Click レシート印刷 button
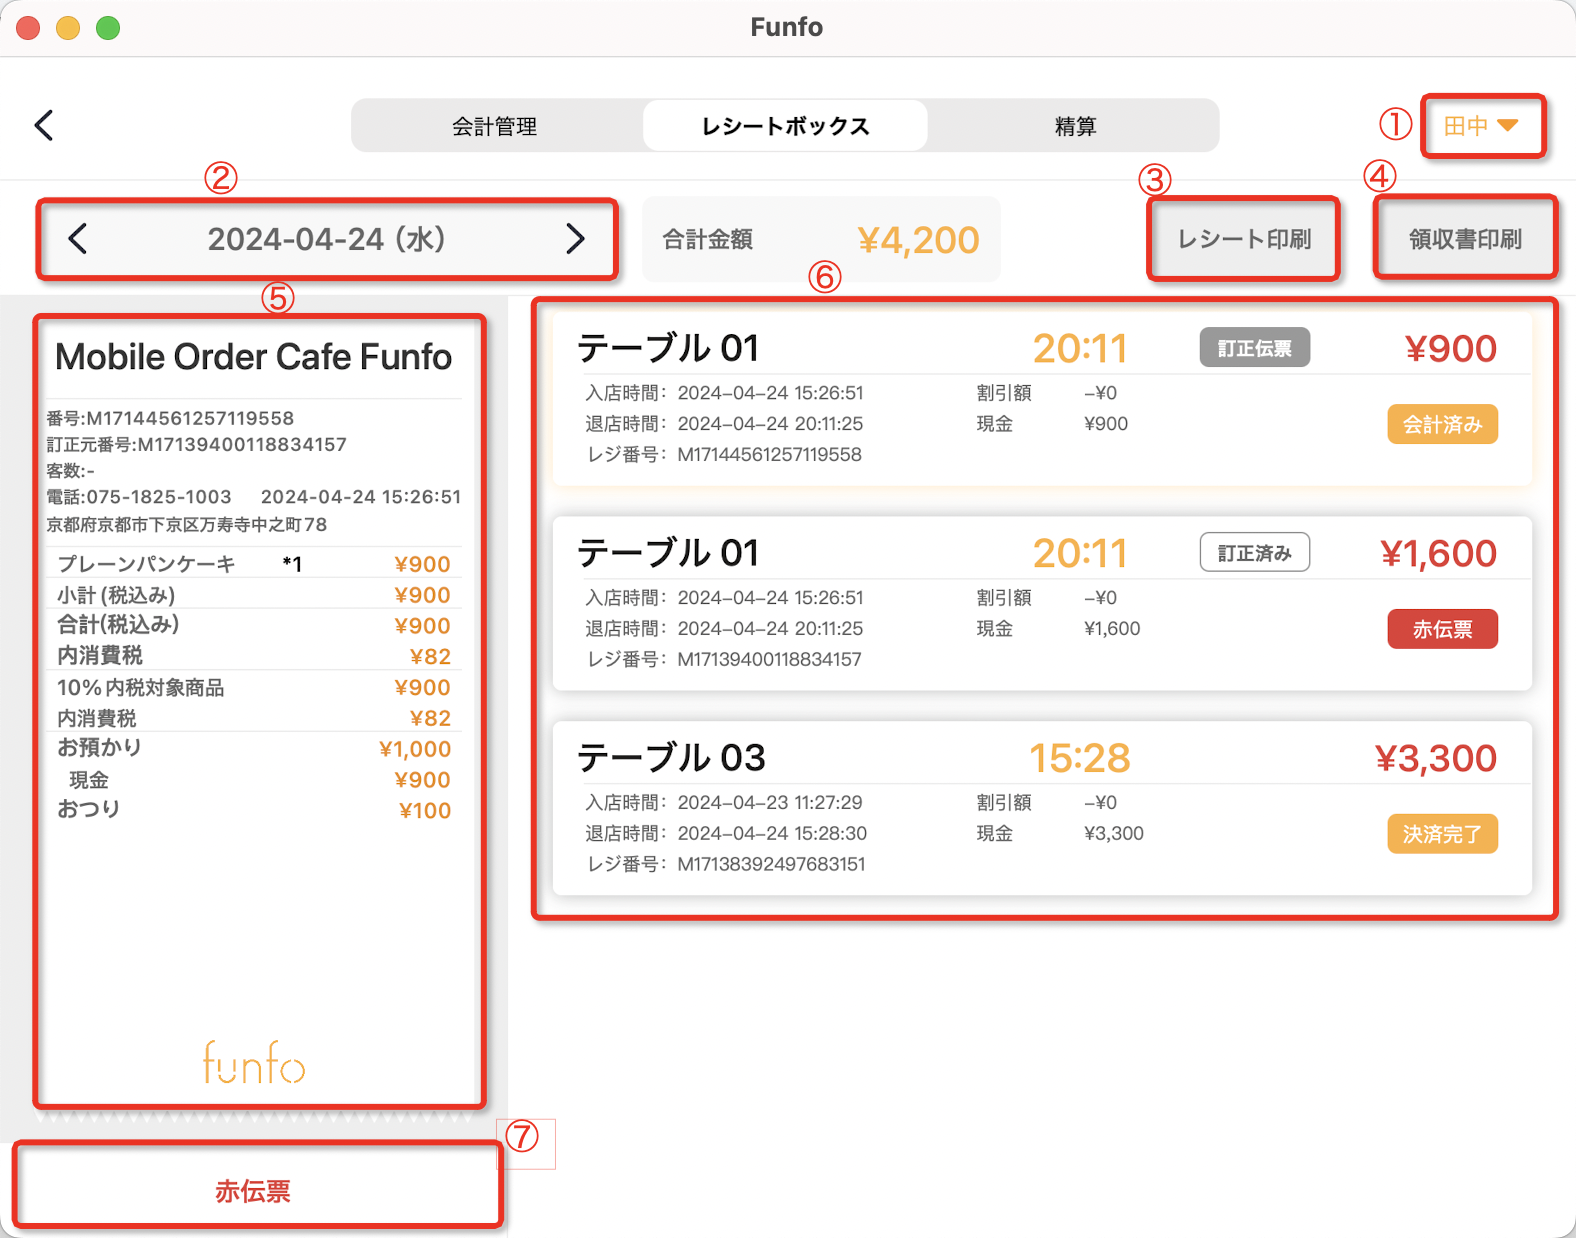Screen dimensions: 1576x1238 tap(1244, 239)
